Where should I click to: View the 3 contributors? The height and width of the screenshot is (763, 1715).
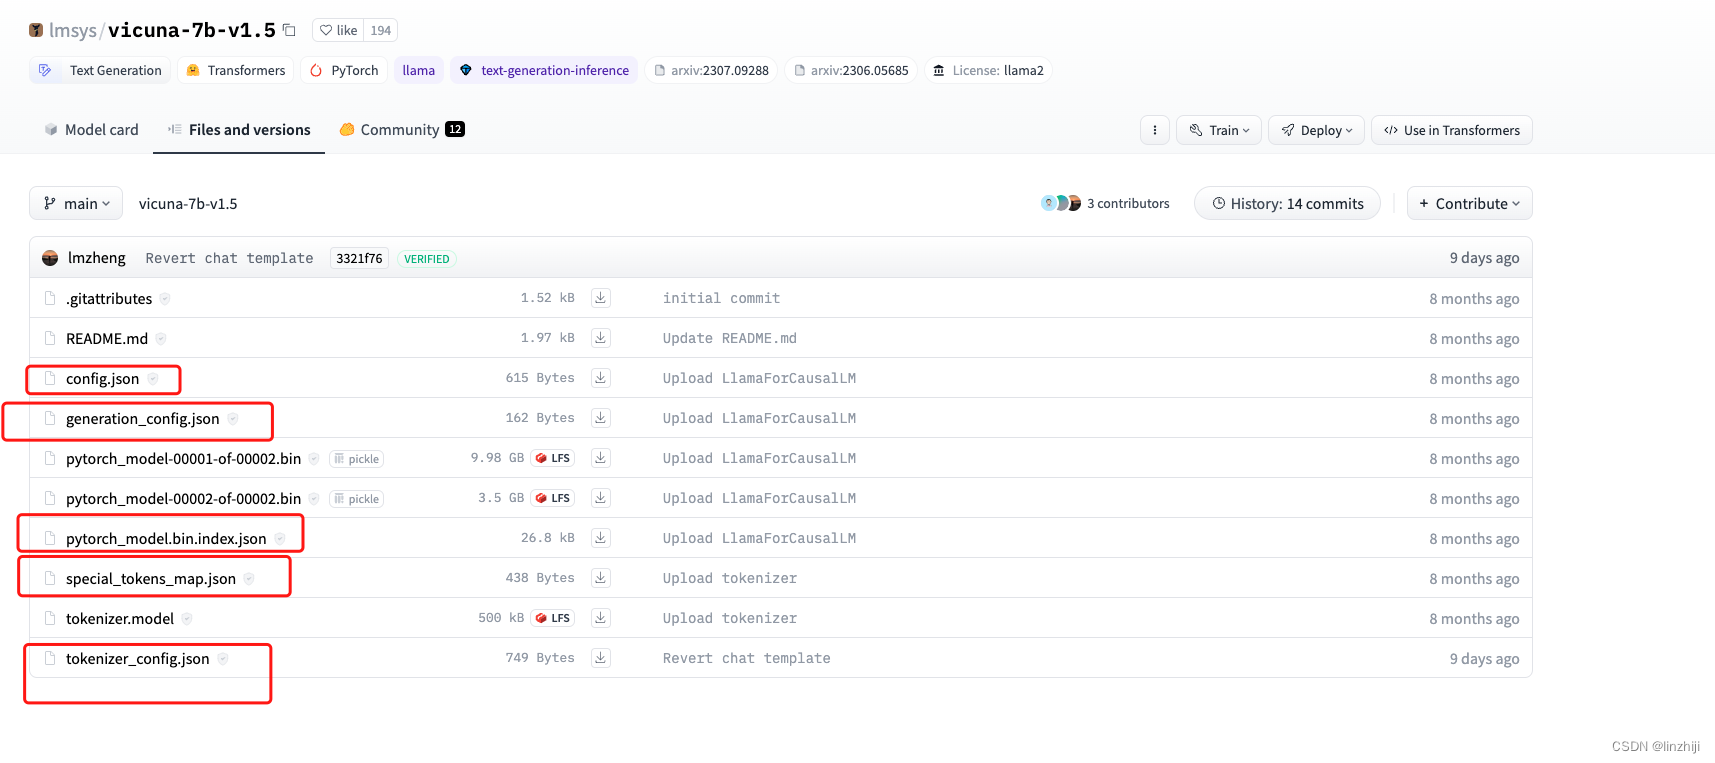pyautogui.click(x=1105, y=203)
